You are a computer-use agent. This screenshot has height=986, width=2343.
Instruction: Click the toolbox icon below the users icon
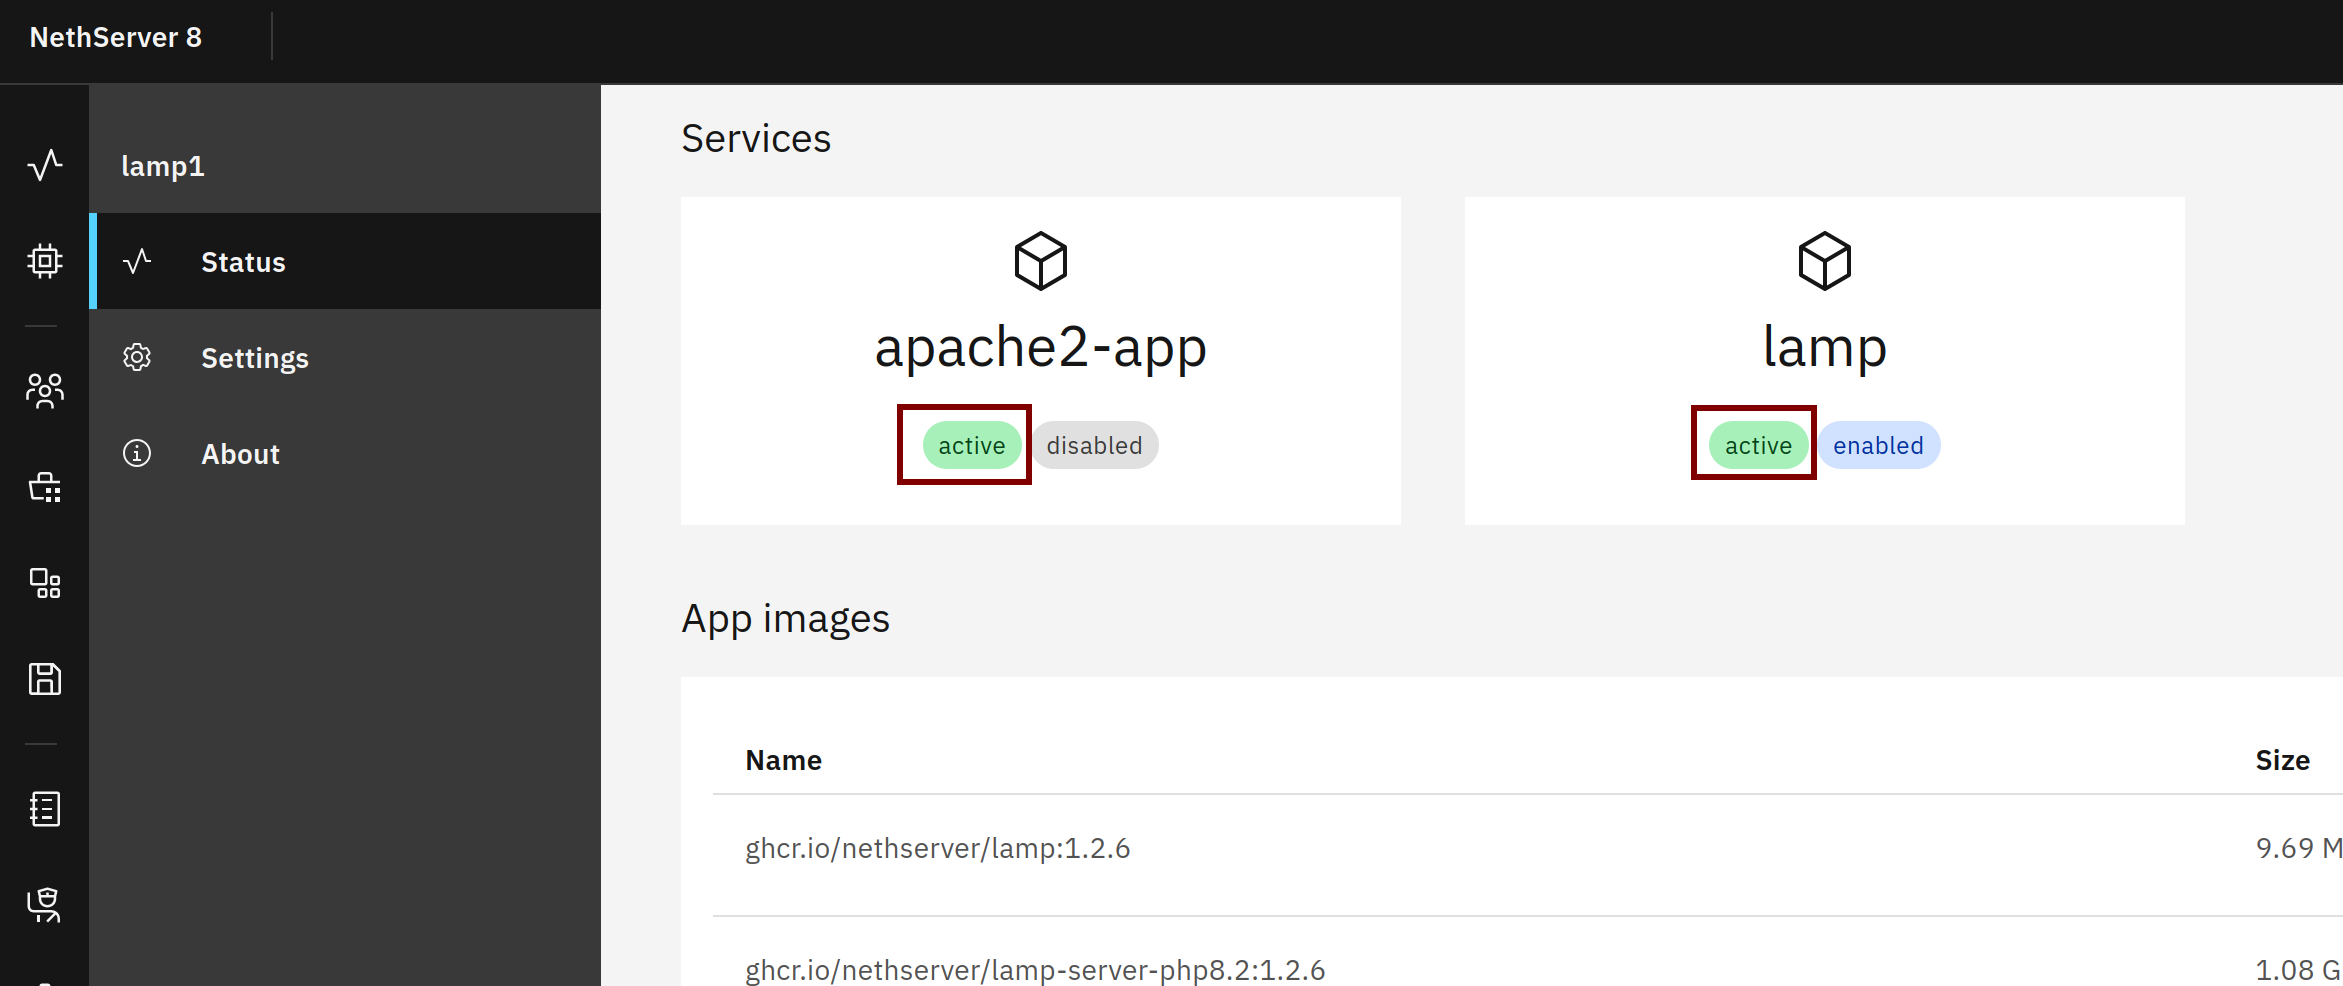[x=44, y=487]
